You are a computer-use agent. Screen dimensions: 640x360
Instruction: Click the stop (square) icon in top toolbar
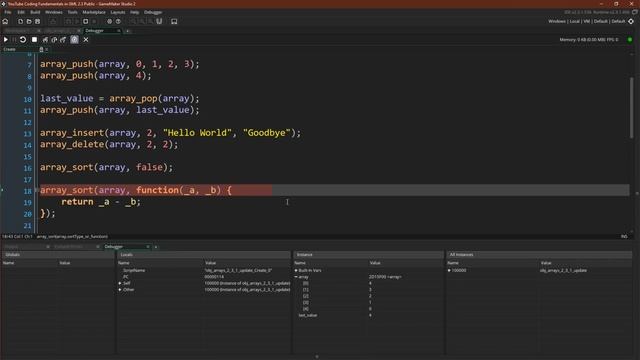click(85, 21)
